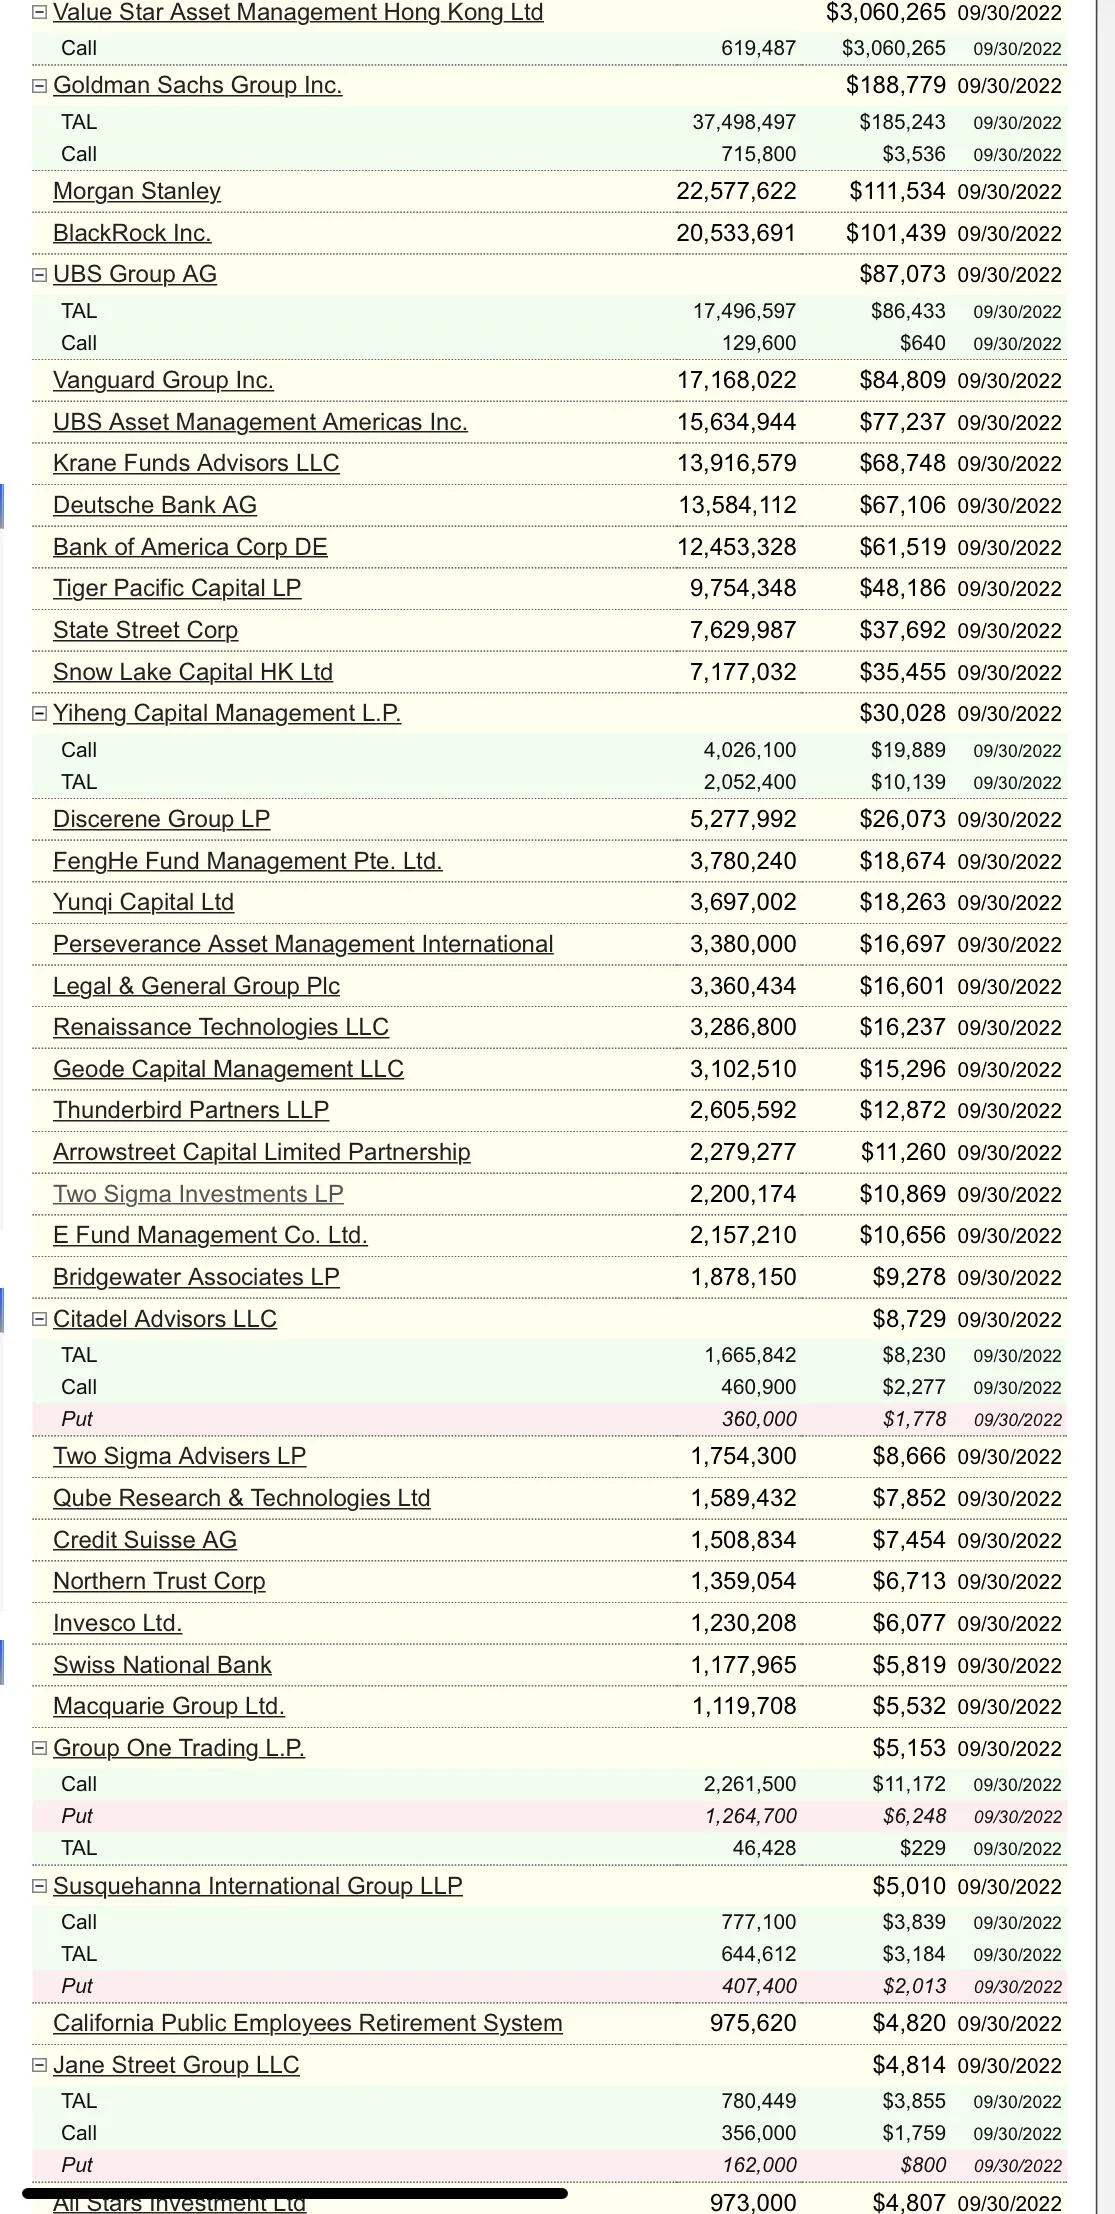Image resolution: width=1115 pixels, height=2214 pixels.
Task: Open the Invesco Ltd. link
Action: (x=117, y=1623)
